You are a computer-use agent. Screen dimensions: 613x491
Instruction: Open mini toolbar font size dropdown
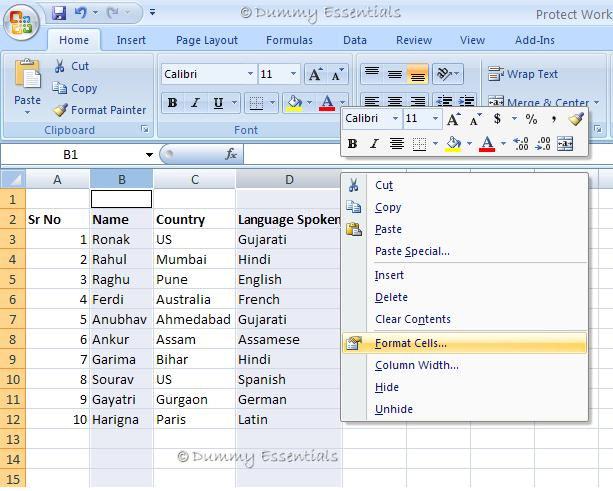click(x=435, y=118)
